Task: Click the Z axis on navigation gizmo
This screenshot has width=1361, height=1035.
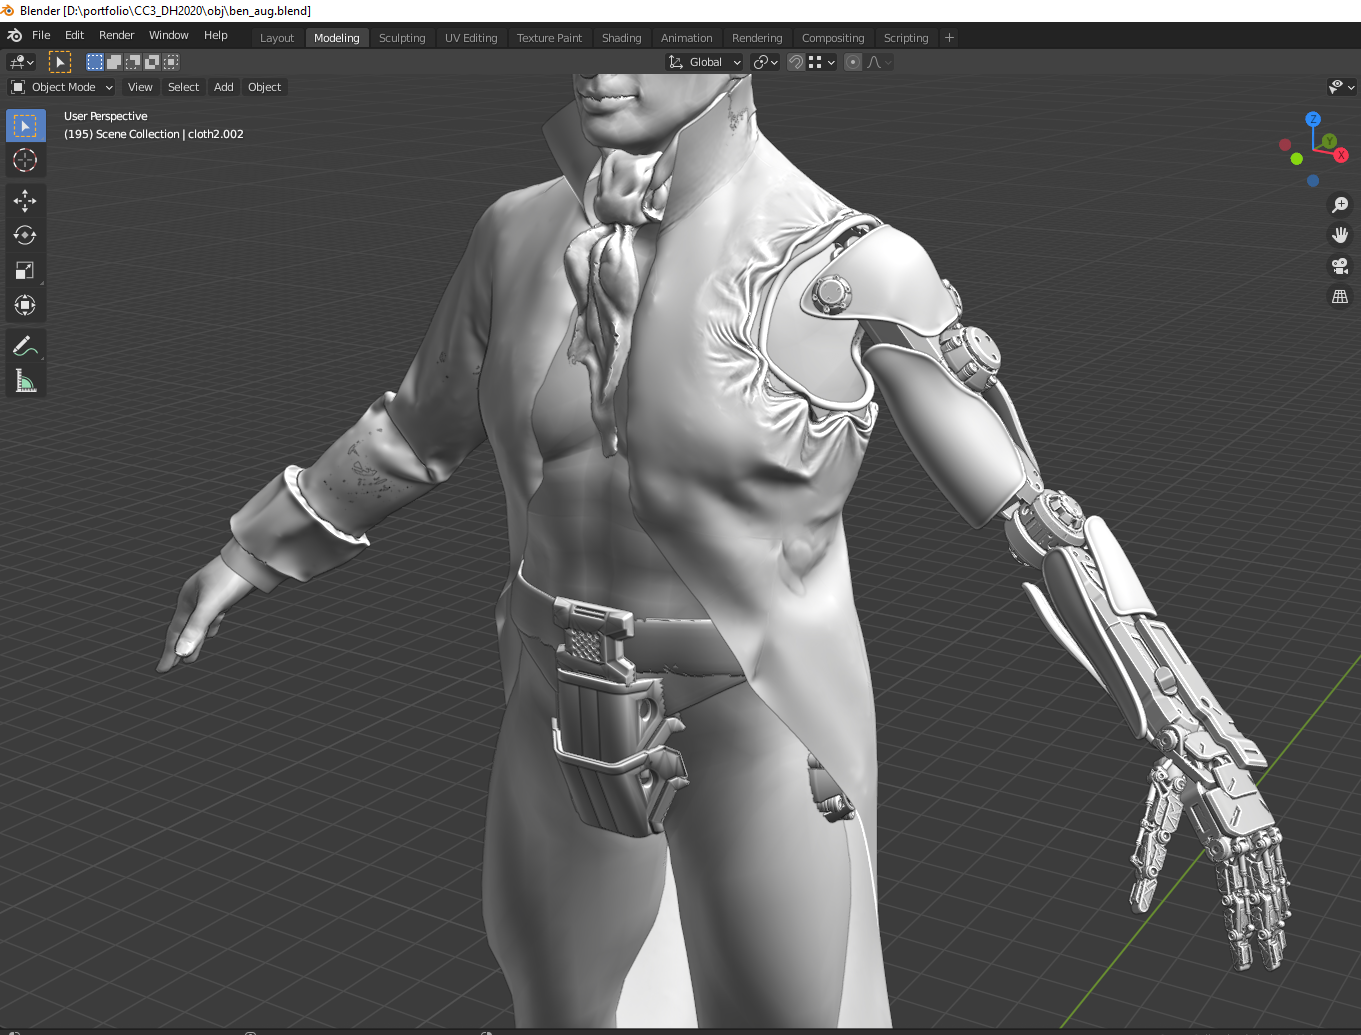Action: tap(1313, 119)
